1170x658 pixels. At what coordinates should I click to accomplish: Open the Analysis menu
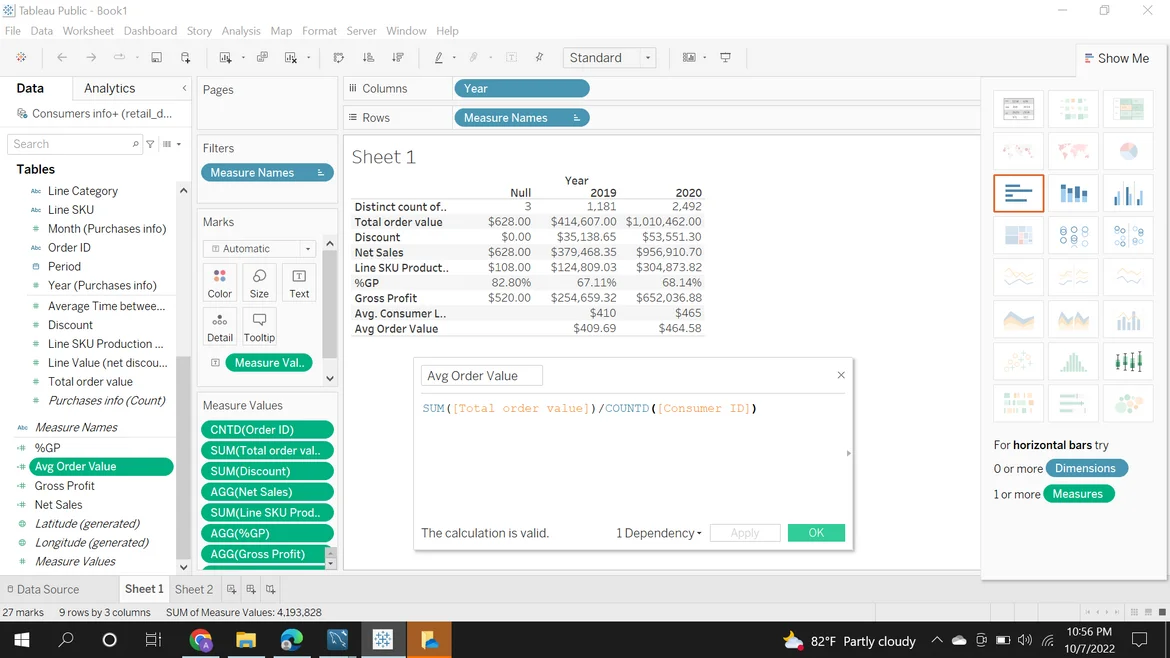[x=240, y=31]
